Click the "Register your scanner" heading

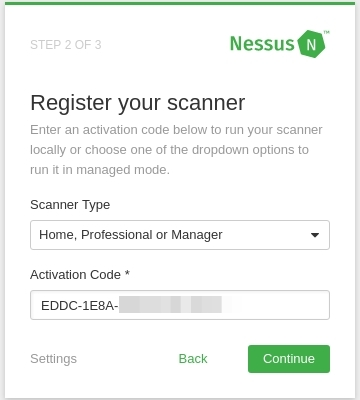coord(138,103)
